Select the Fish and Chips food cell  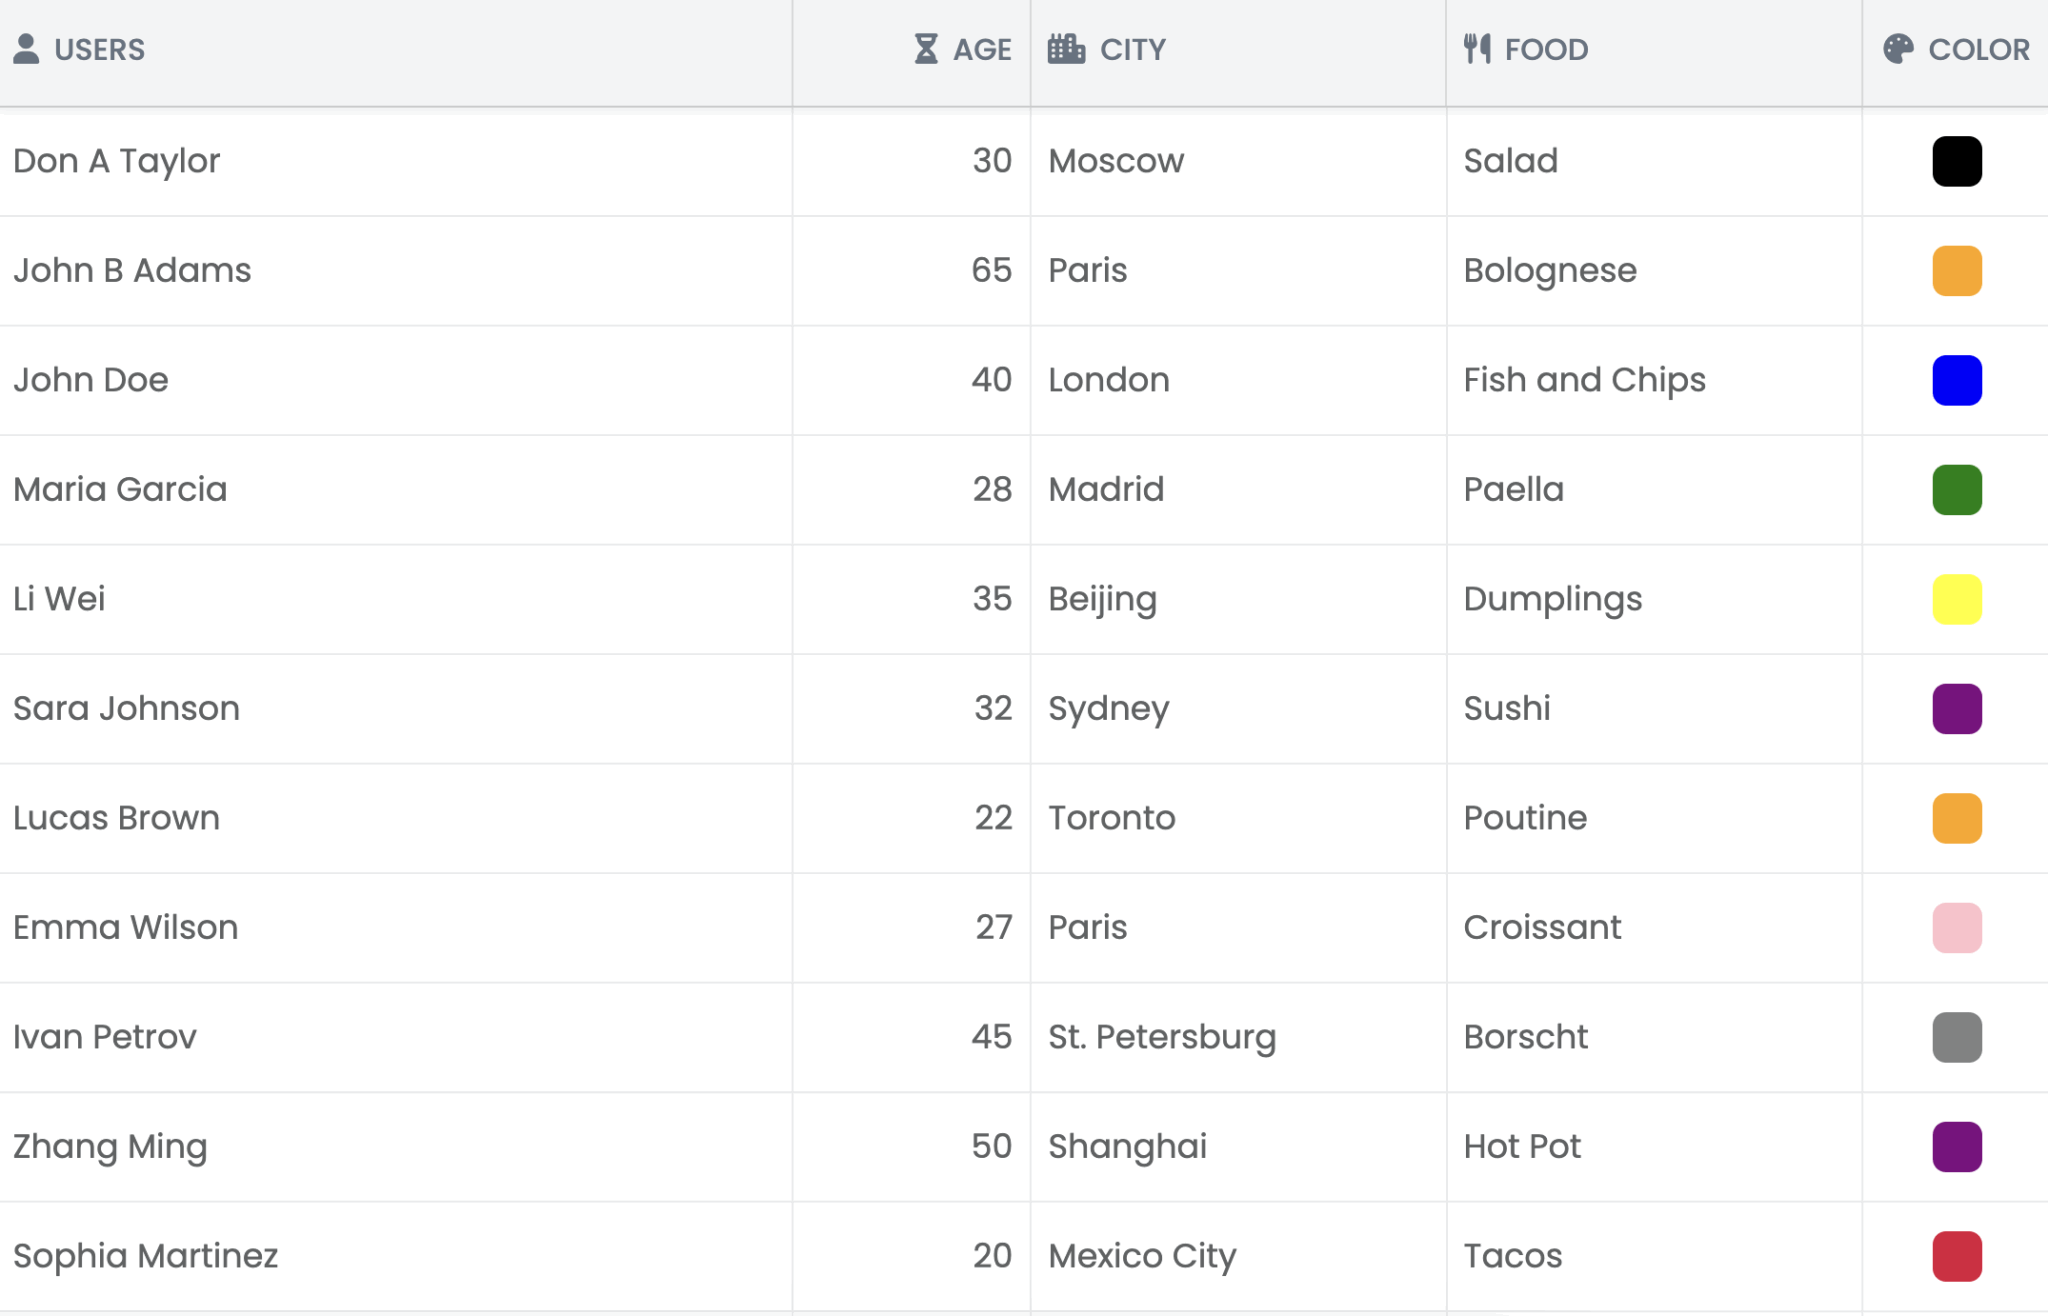tap(1584, 380)
